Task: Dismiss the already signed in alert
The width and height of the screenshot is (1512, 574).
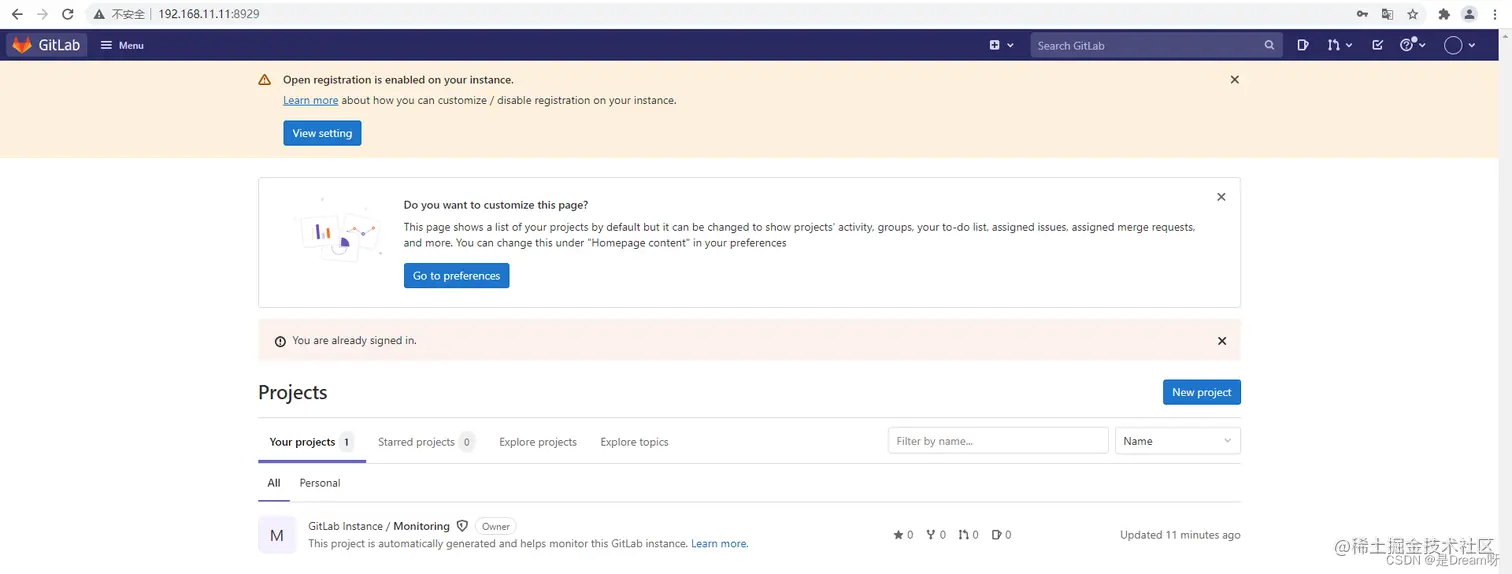Action: pyautogui.click(x=1222, y=341)
